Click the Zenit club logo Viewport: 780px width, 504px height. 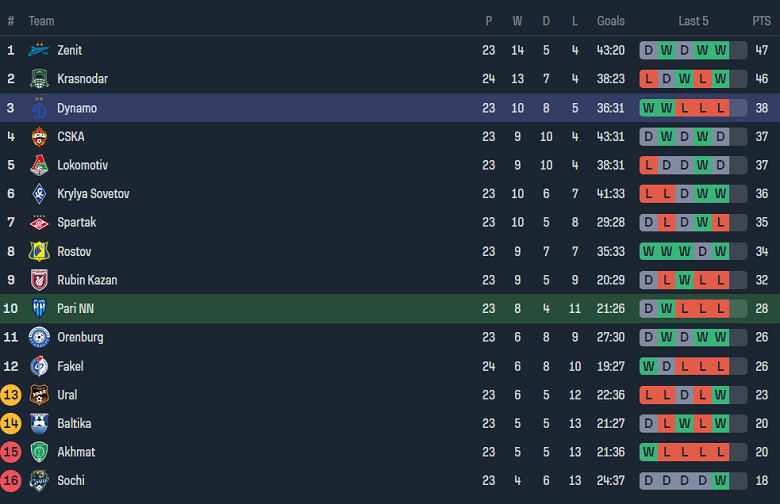click(39, 50)
